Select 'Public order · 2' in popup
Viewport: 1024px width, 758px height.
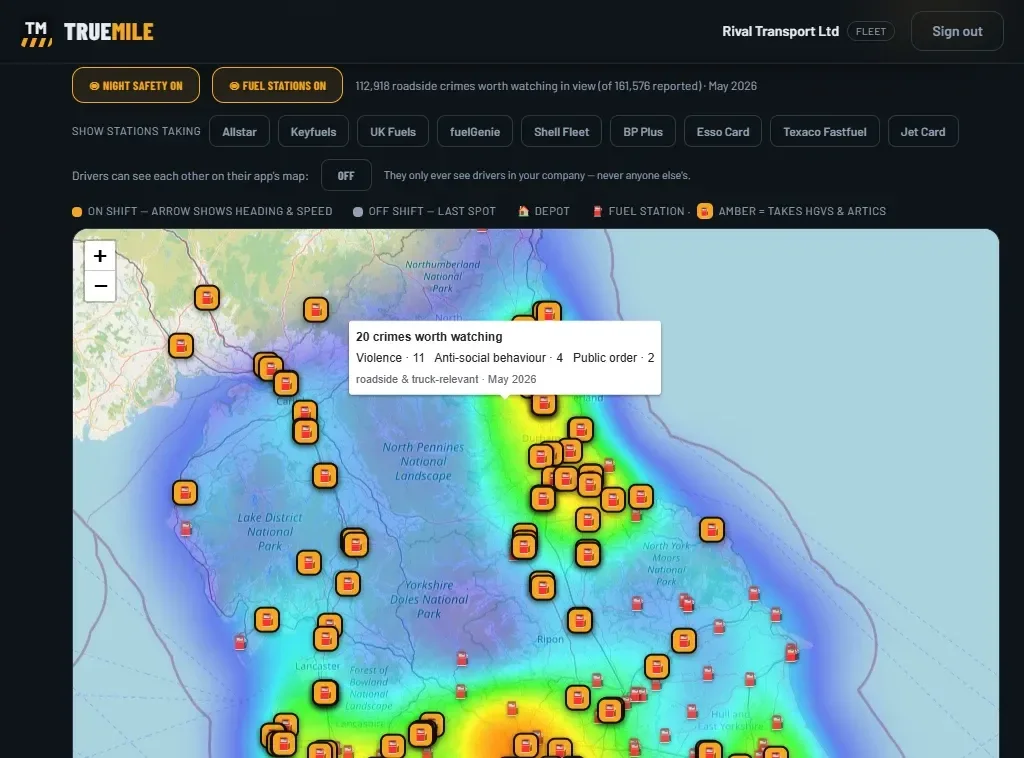coord(613,358)
